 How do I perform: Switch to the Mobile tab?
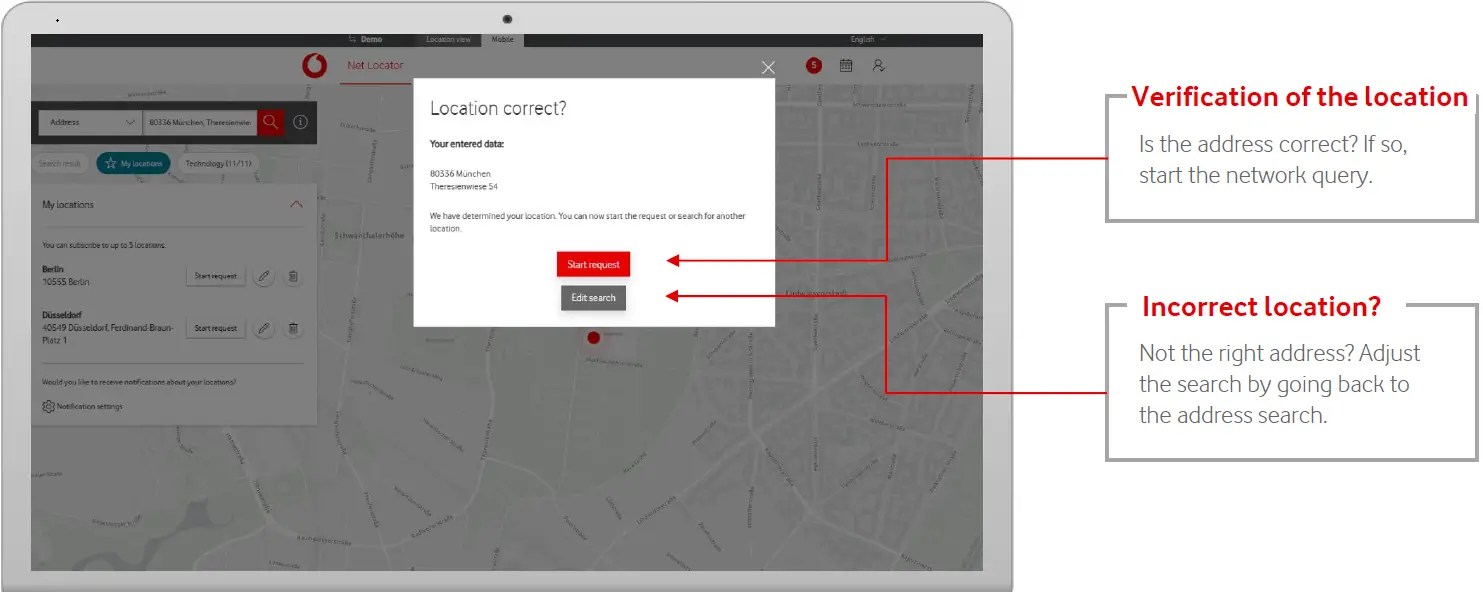[x=503, y=40]
